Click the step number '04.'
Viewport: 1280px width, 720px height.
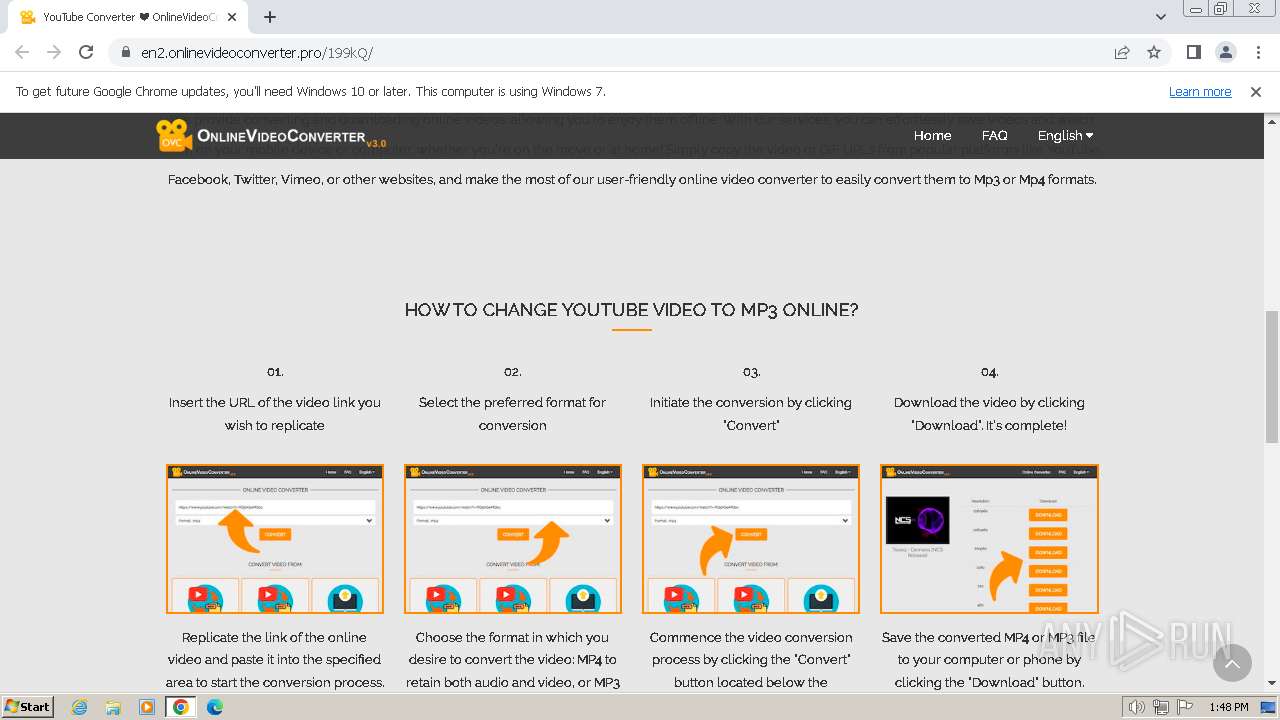coord(989,372)
